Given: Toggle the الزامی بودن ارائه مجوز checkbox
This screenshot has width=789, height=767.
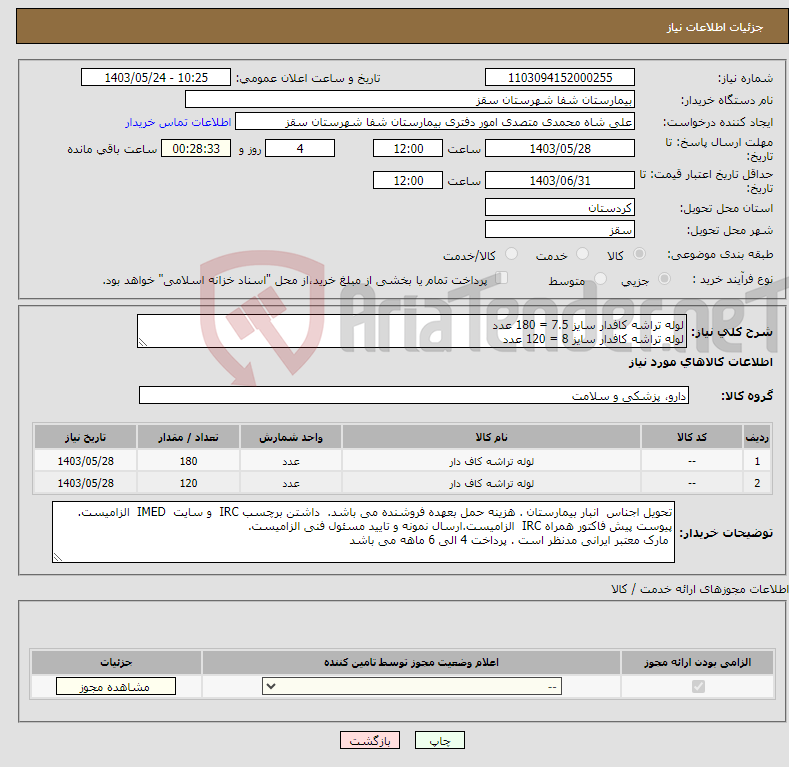Looking at the screenshot, I should point(698,686).
